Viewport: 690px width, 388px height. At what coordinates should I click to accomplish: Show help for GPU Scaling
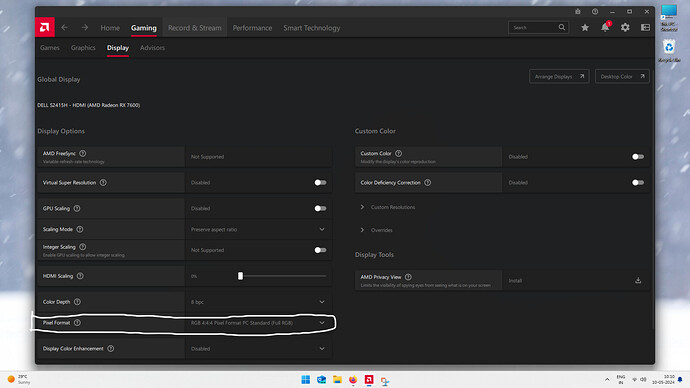[77, 209]
